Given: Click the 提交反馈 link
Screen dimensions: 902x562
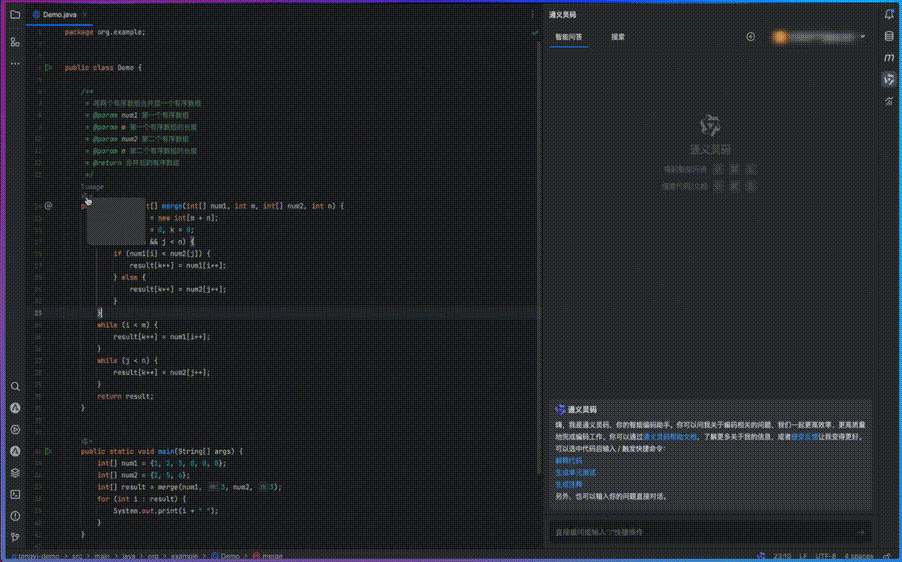Looking at the screenshot, I should coord(805,437).
